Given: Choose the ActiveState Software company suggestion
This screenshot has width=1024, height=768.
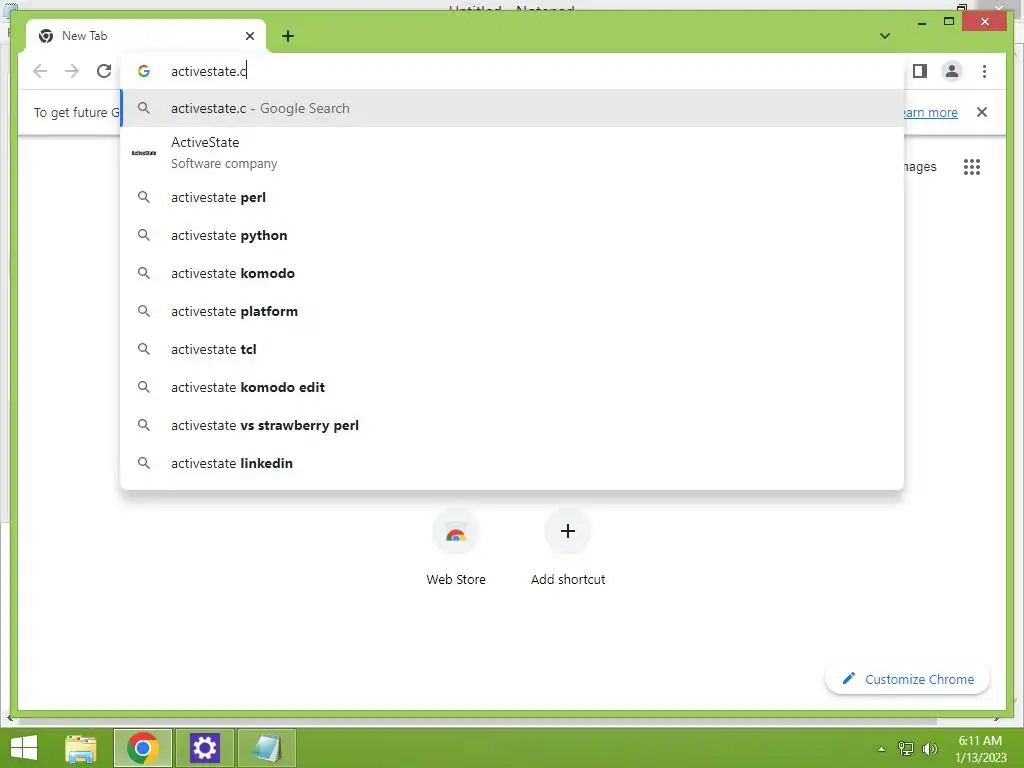Looking at the screenshot, I should (513, 153).
